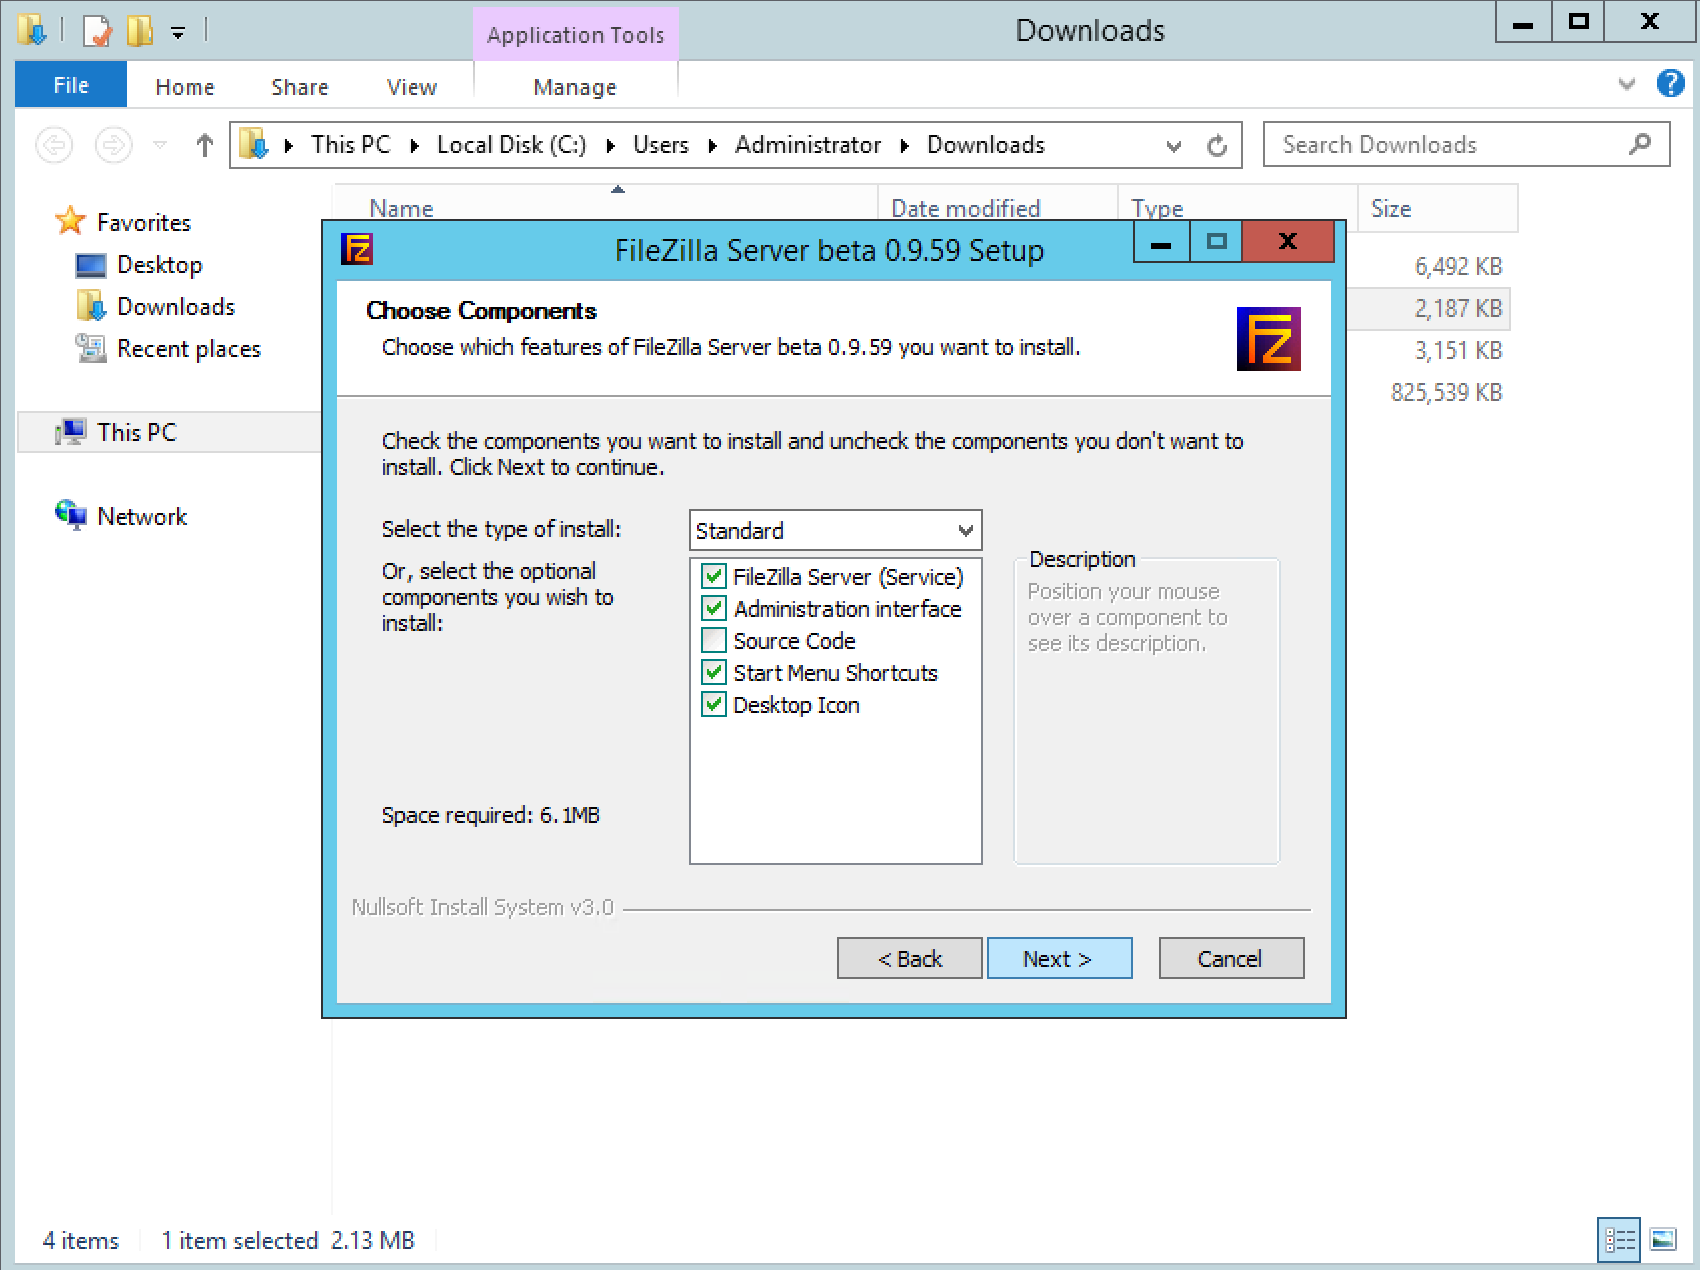Open the Downloads folder in sidebar

176,306
